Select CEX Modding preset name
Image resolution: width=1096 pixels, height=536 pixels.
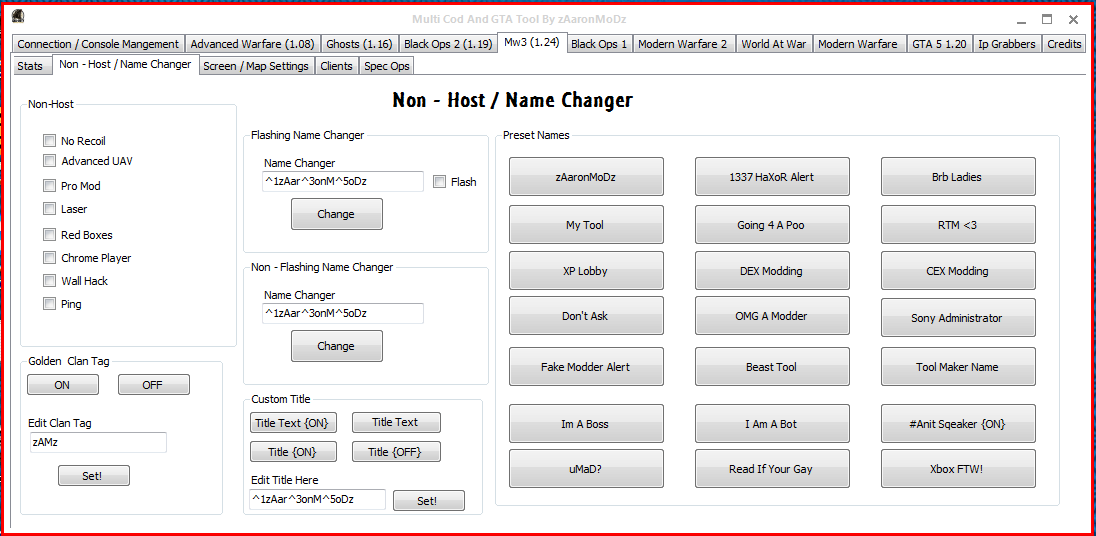(958, 270)
